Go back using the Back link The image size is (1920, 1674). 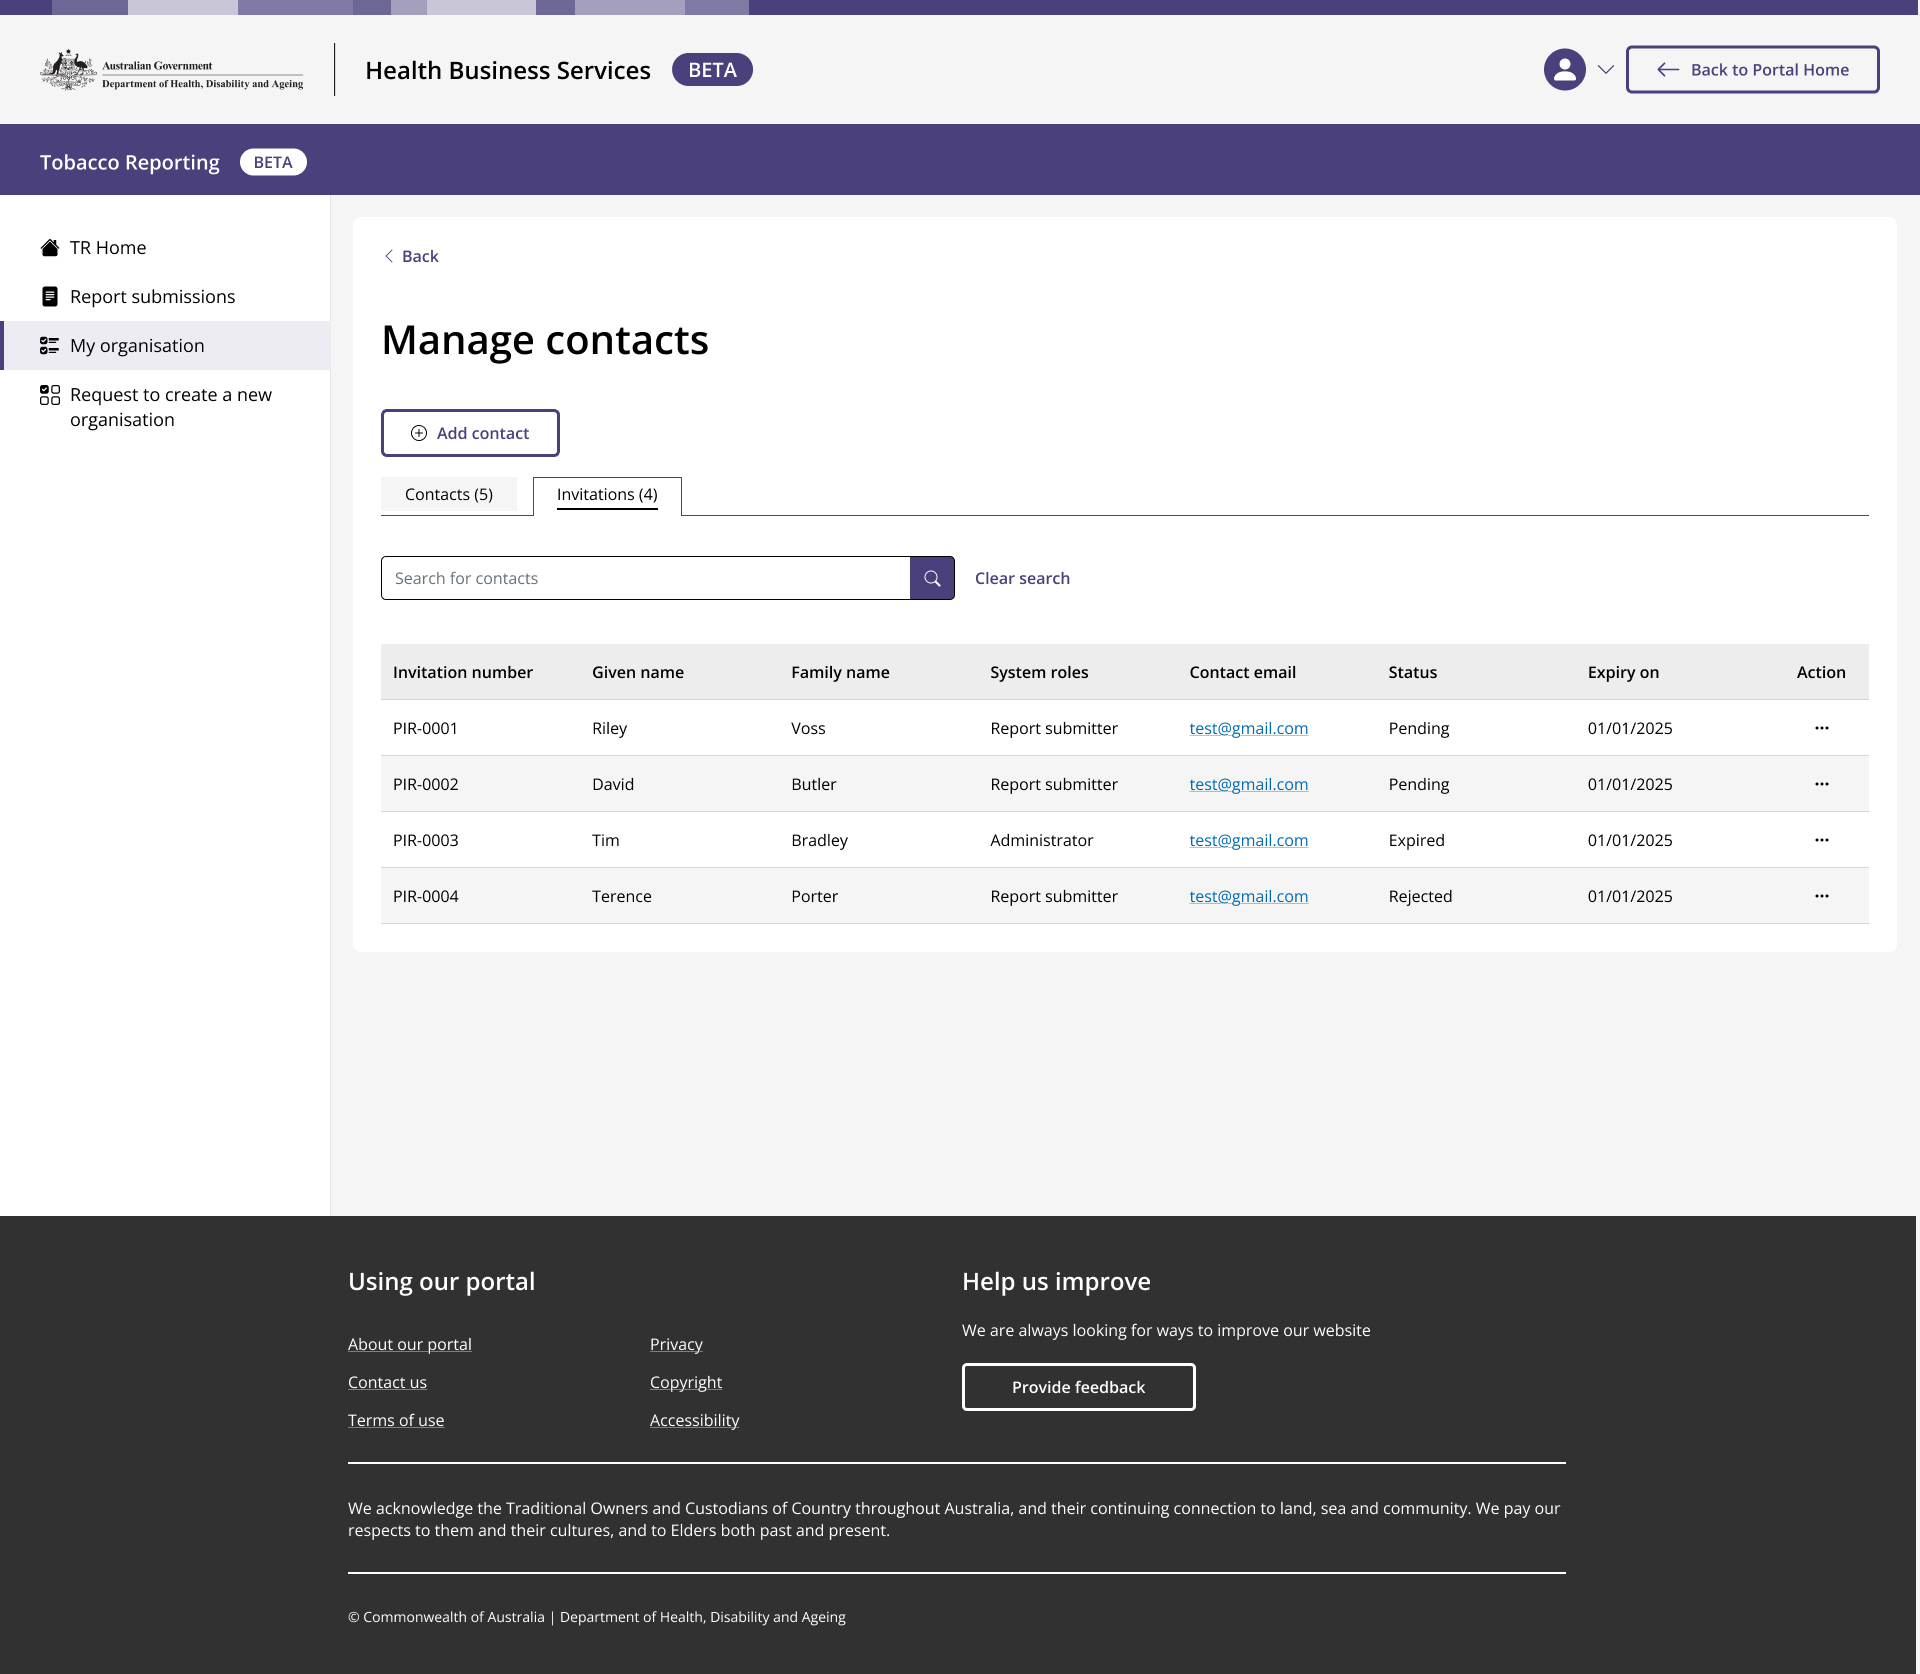[411, 256]
